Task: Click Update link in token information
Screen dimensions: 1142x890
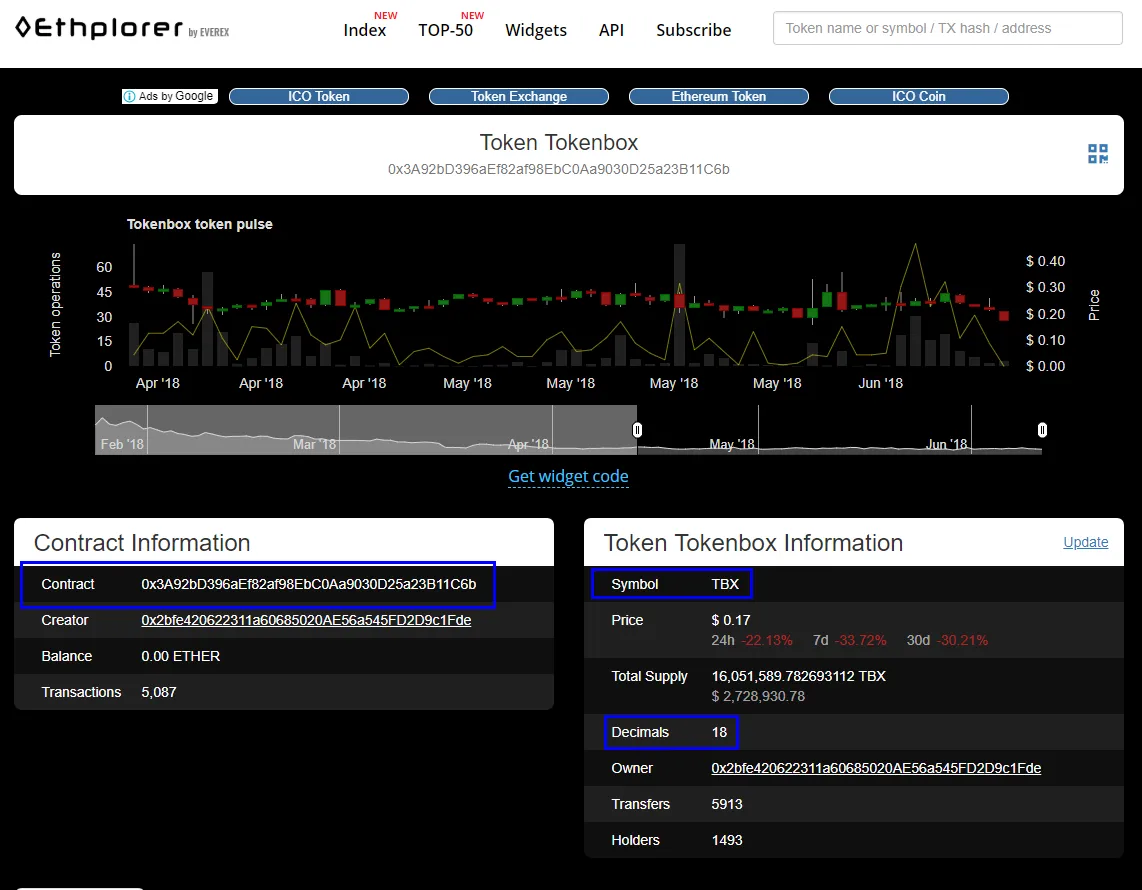Action: [x=1085, y=542]
